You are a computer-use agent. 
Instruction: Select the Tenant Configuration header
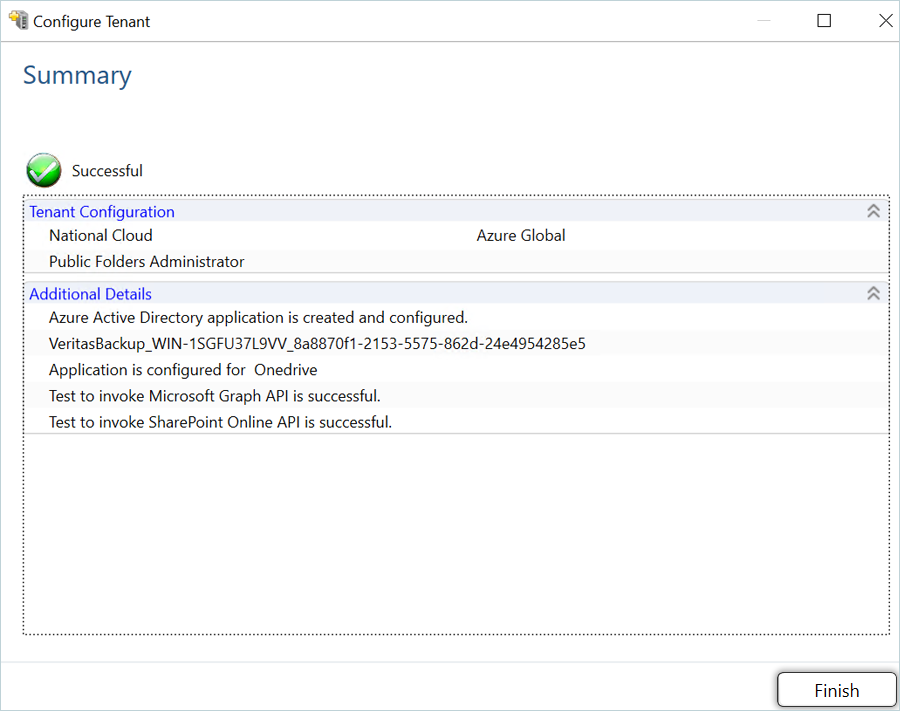(x=102, y=212)
